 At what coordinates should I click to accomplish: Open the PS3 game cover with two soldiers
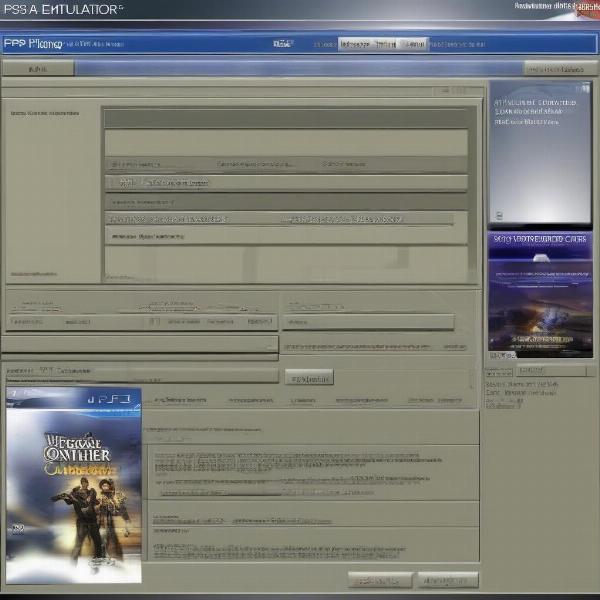pyautogui.click(x=73, y=485)
